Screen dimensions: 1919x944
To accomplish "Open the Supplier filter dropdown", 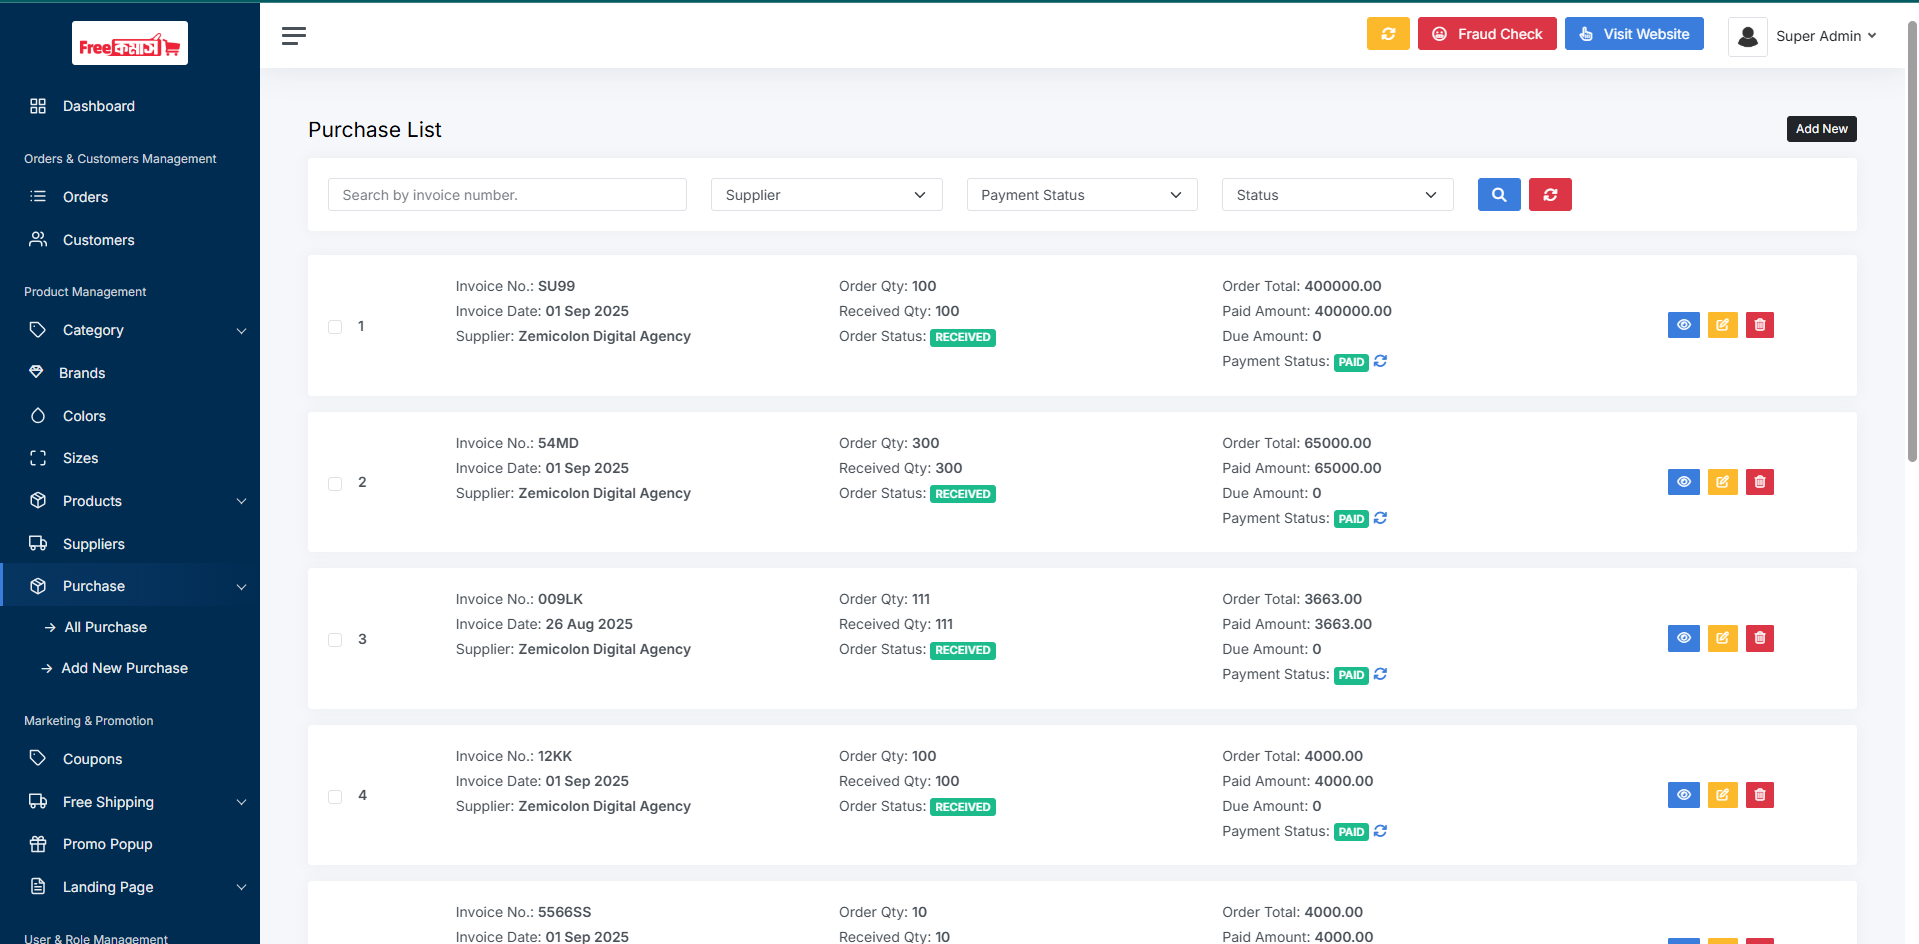I will pos(826,195).
